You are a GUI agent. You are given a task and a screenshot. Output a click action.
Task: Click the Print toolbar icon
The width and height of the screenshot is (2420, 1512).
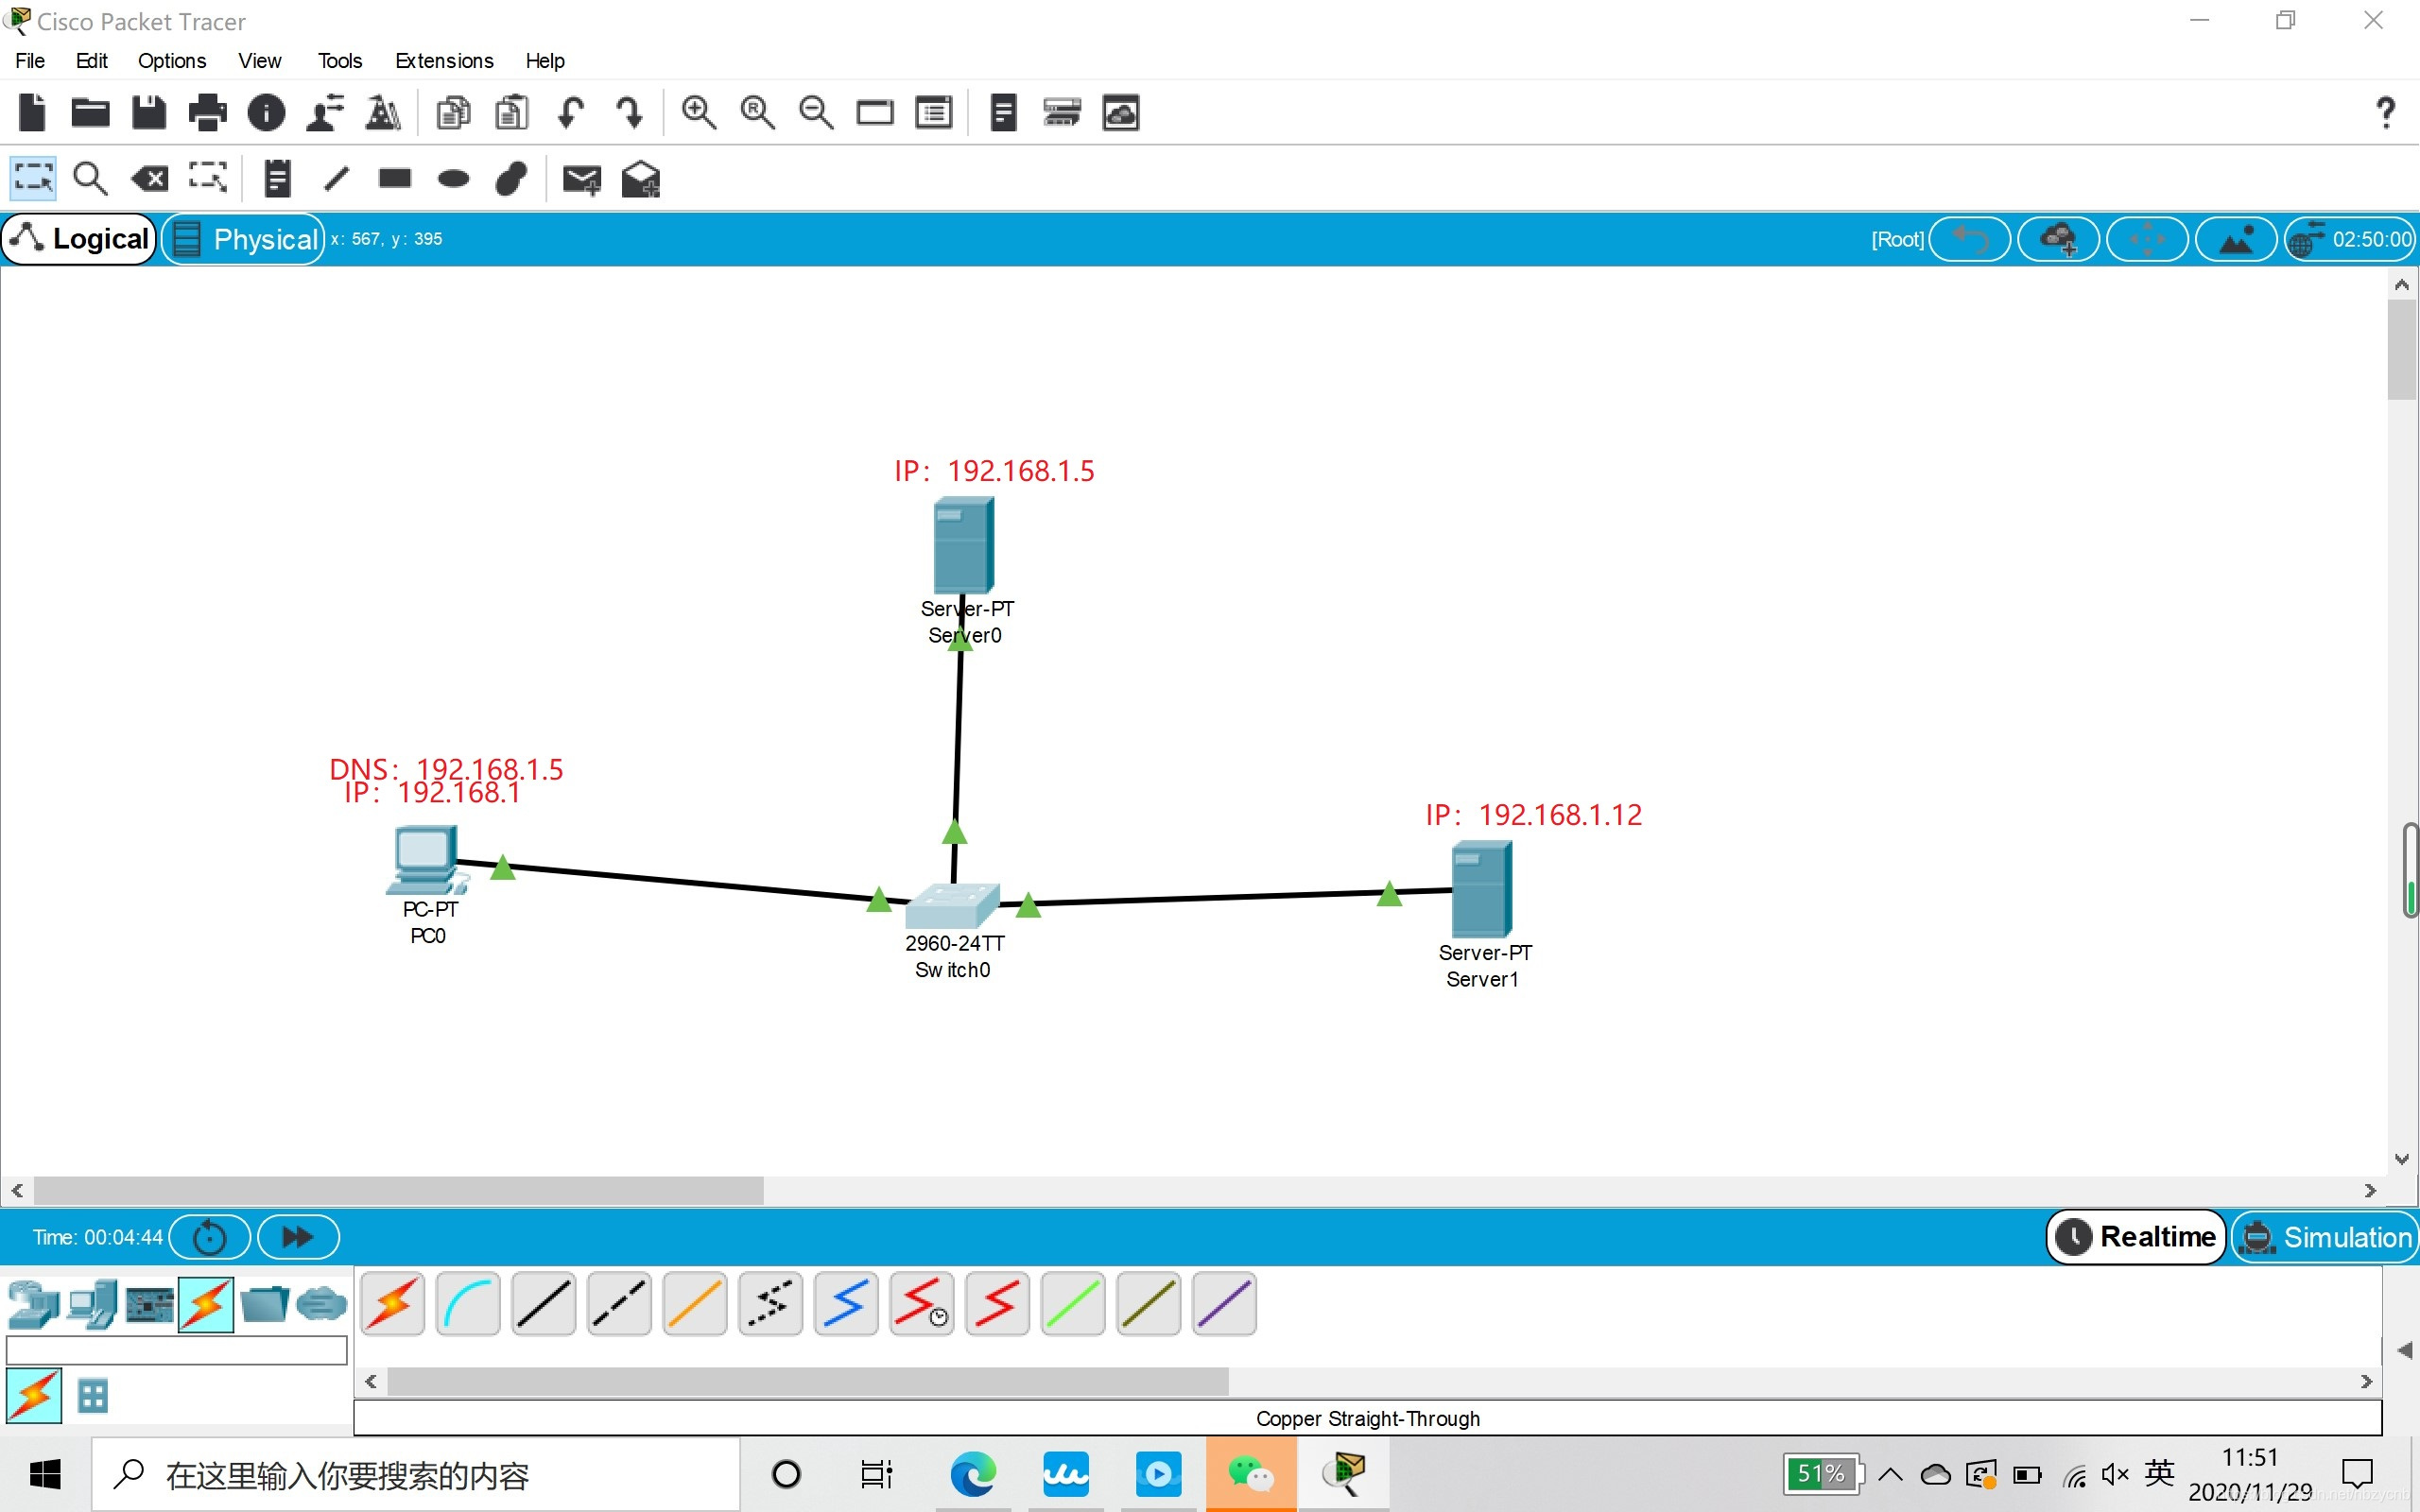point(207,113)
